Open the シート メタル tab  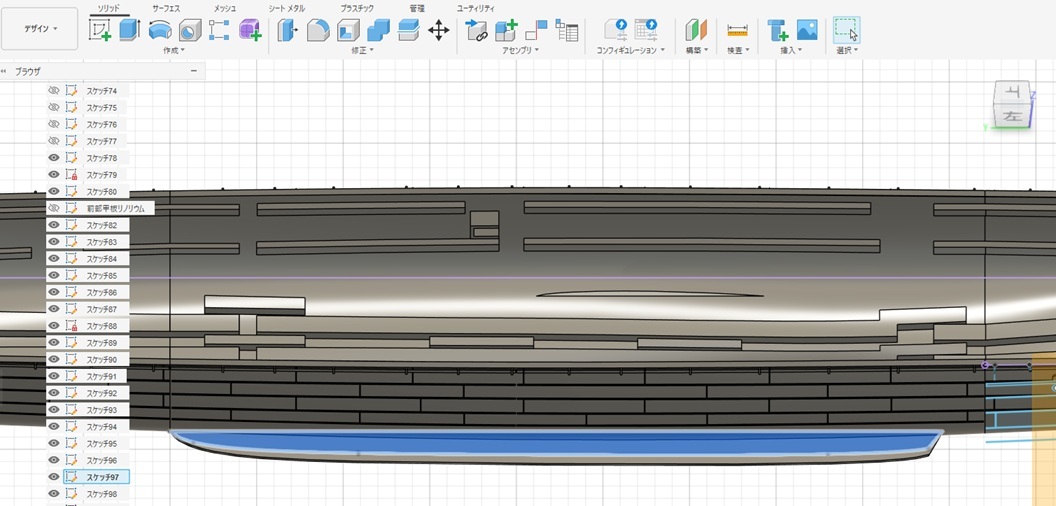pyautogui.click(x=287, y=8)
